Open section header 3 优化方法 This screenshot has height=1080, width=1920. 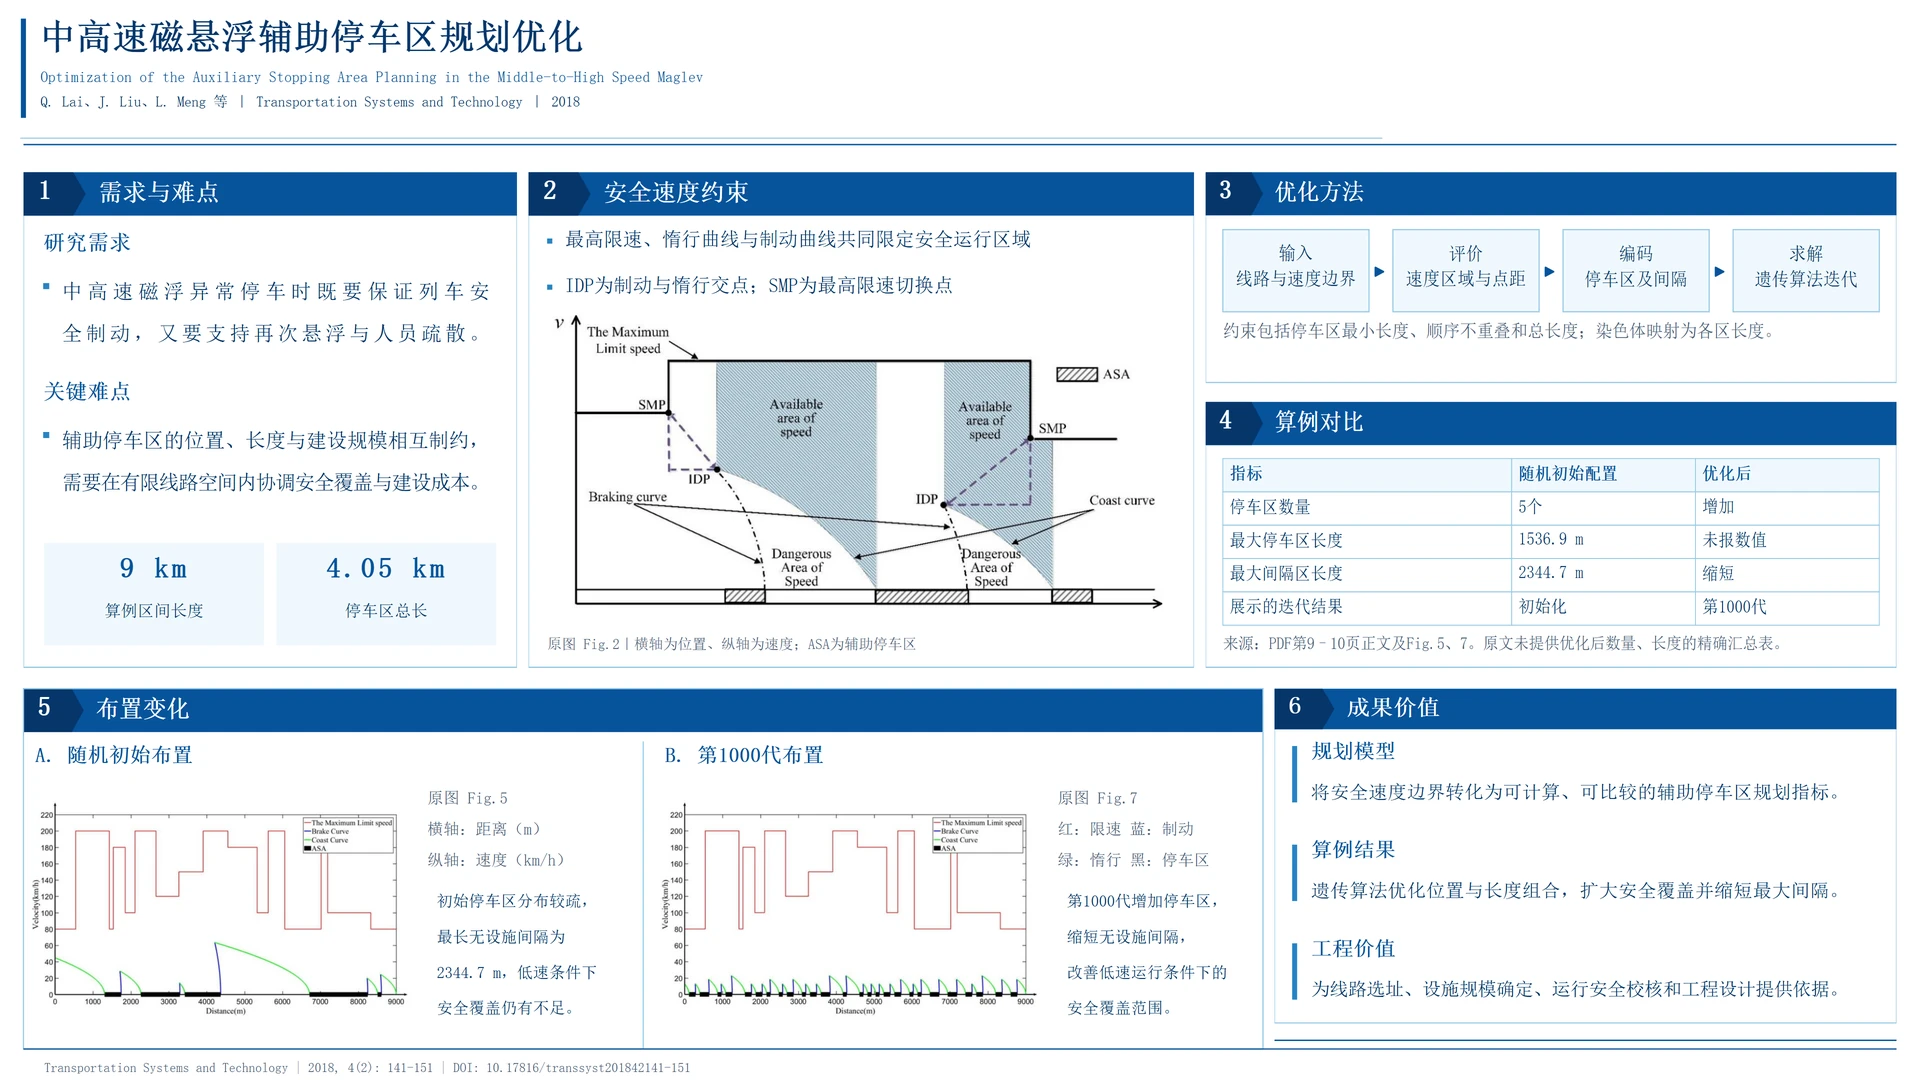1550,193
